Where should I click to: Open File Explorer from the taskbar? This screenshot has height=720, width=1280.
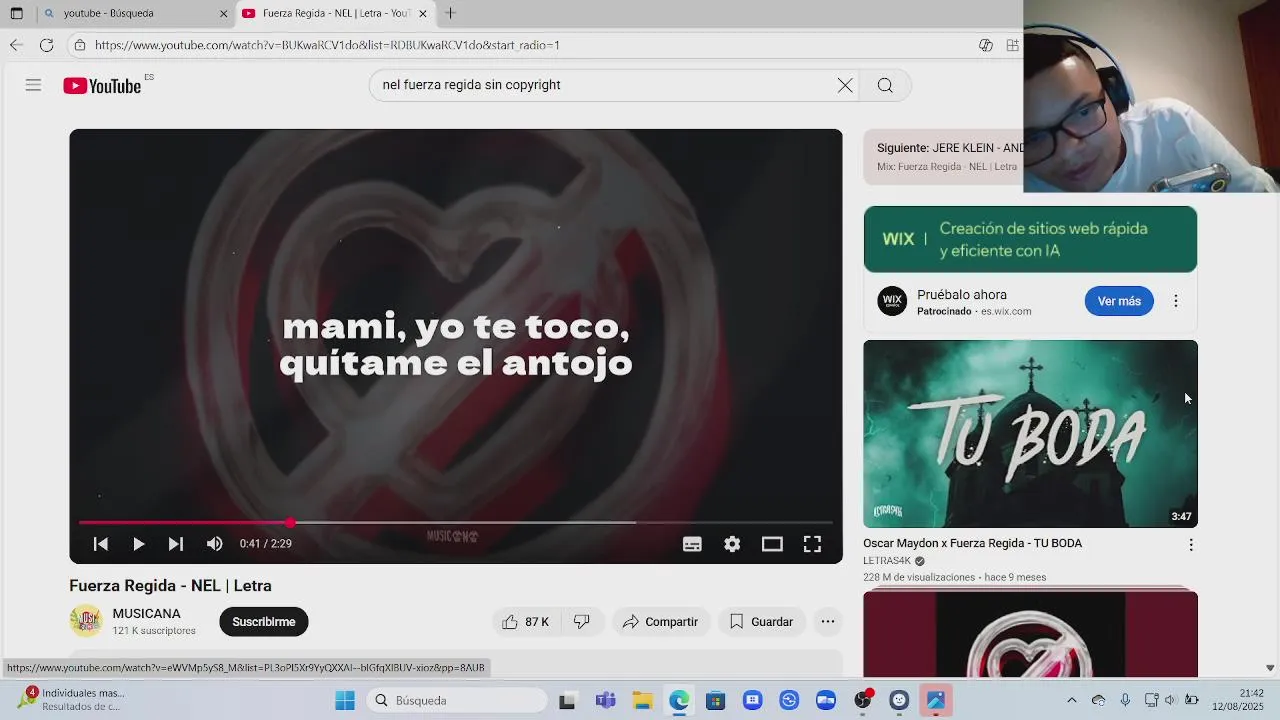pyautogui.click(x=642, y=700)
